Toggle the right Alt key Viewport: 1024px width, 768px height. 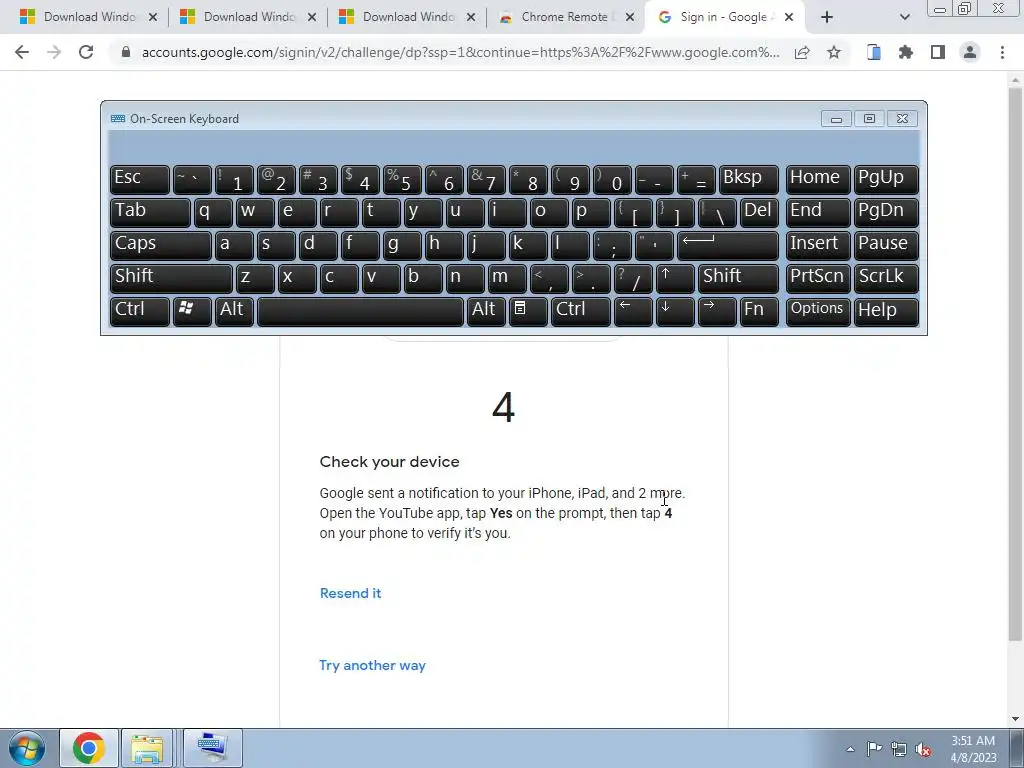487,310
